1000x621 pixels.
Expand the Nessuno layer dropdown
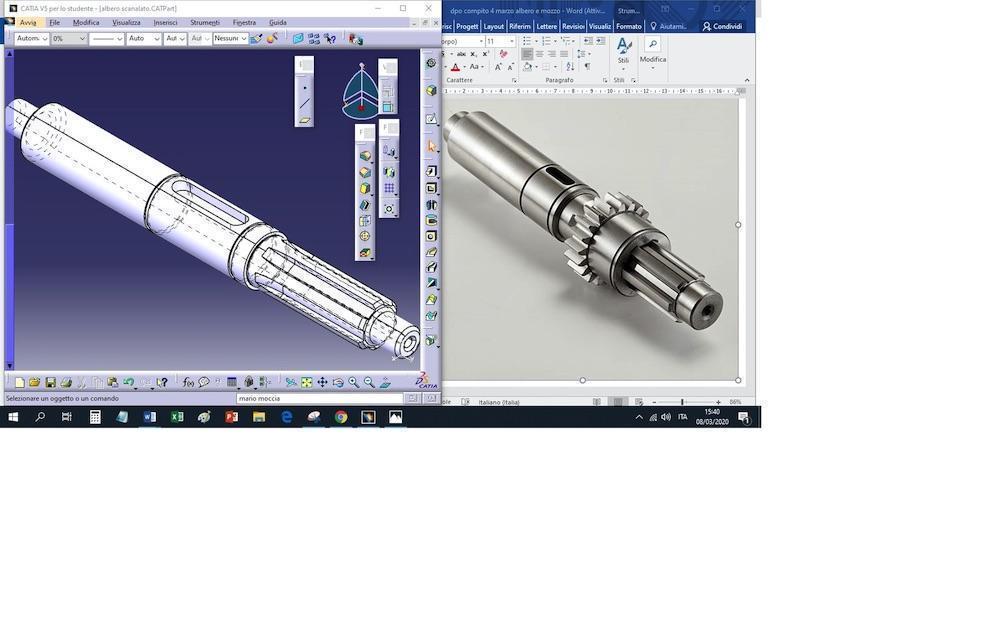coord(243,39)
